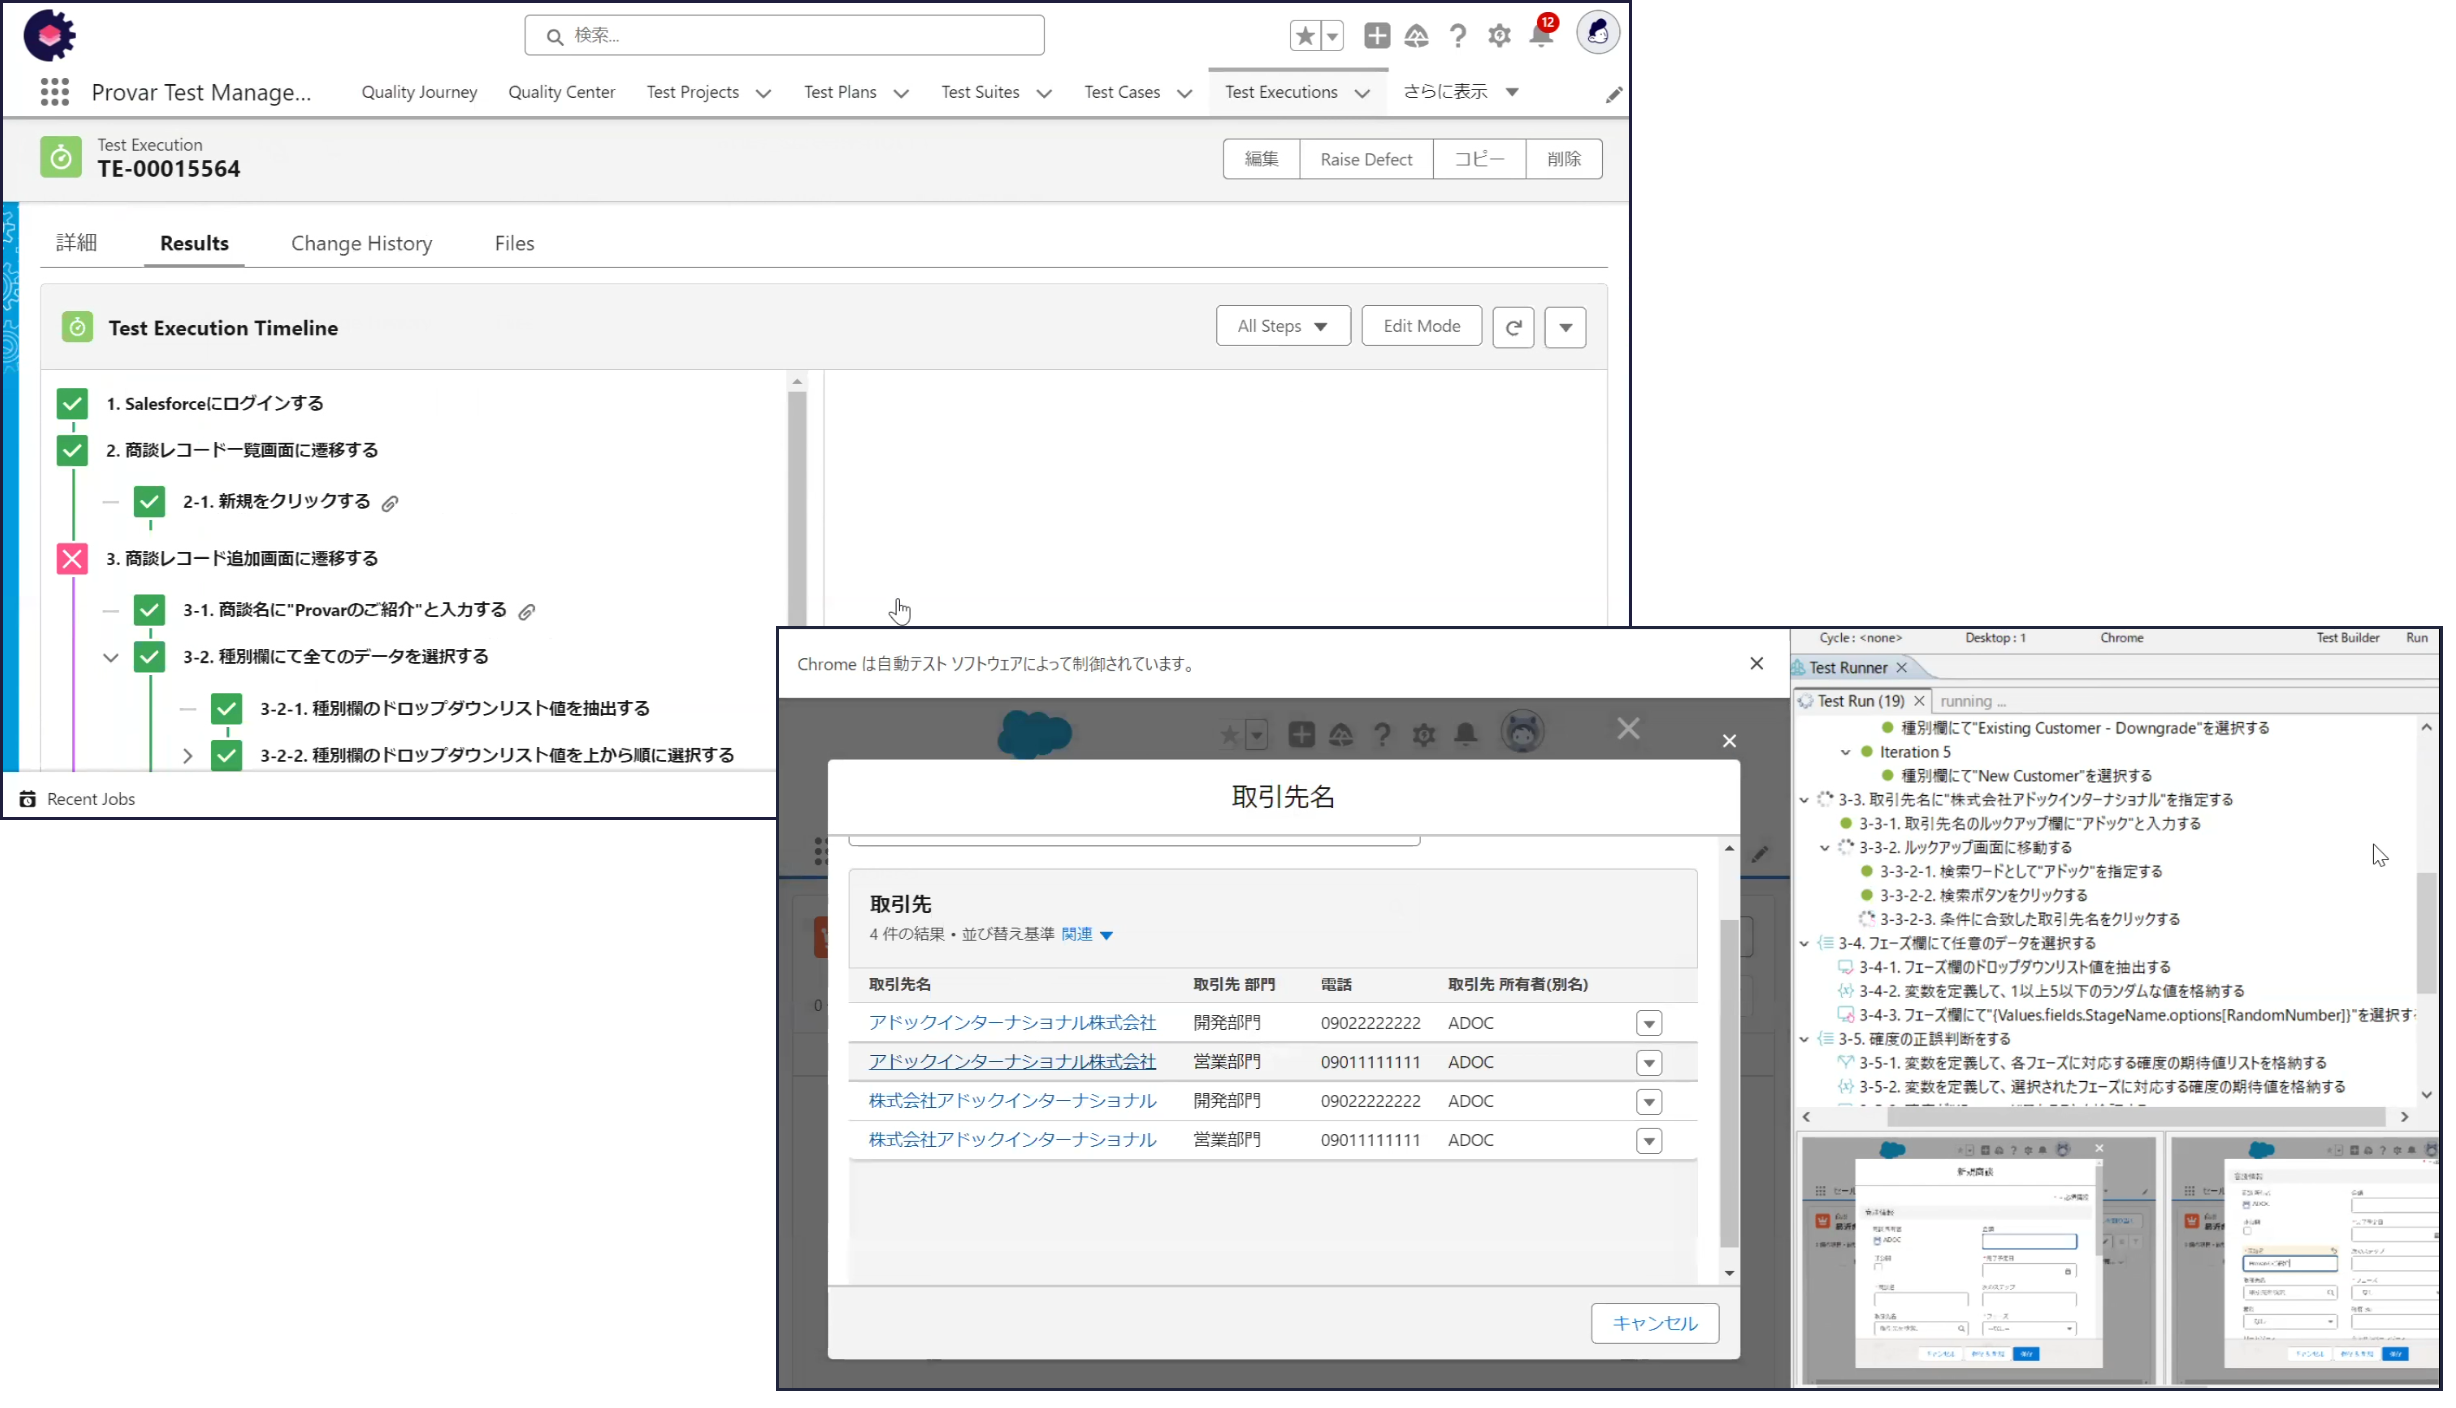Screen dimensions: 2456x1408
Task: Click the Raise Defect button
Action: (x=1365, y=159)
